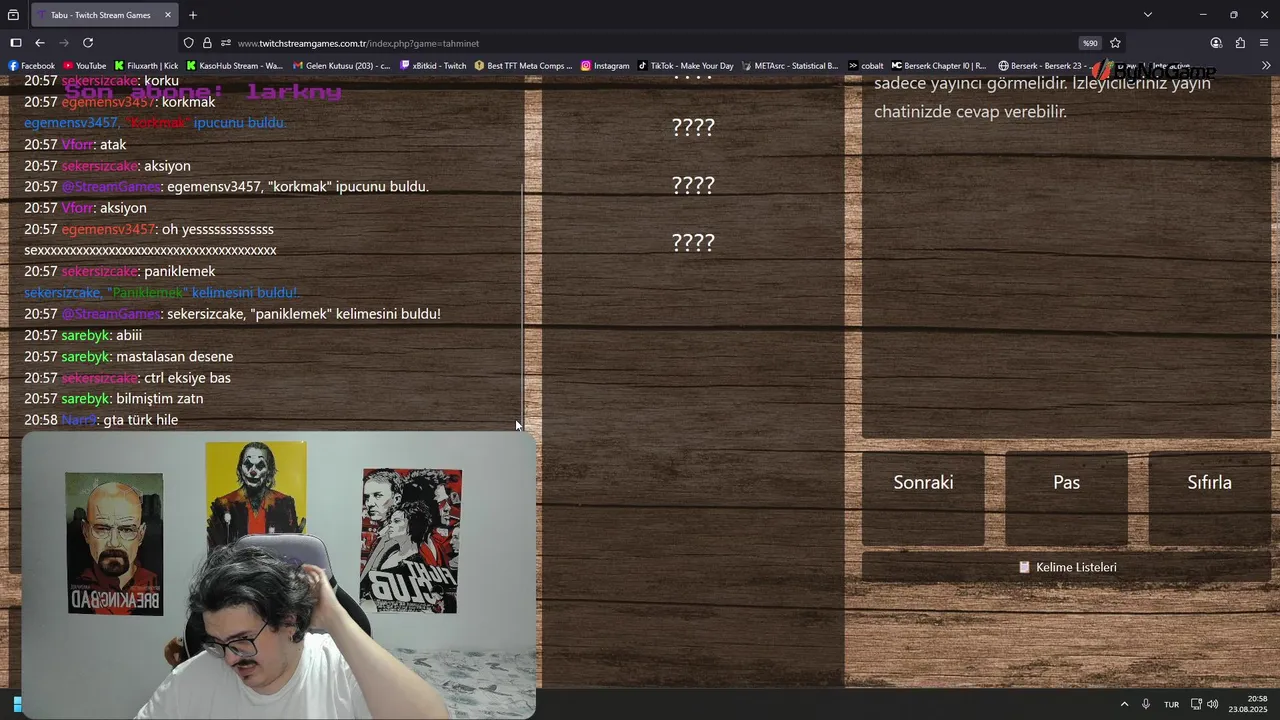
Task: Open Kelime Listeleri word lists
Action: (1067, 567)
